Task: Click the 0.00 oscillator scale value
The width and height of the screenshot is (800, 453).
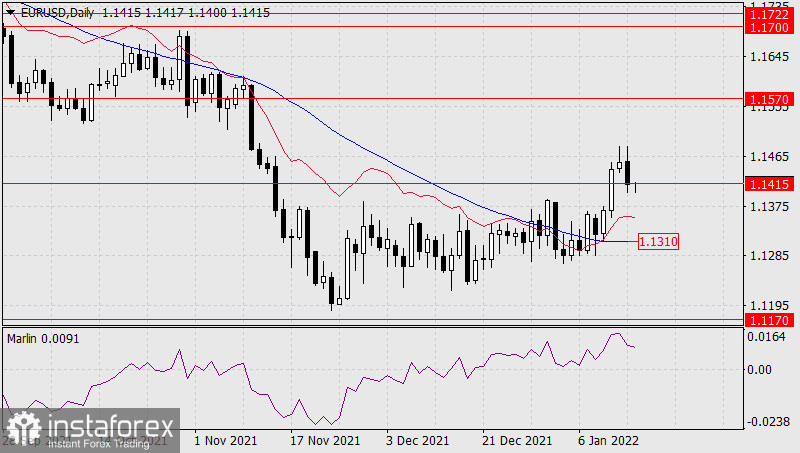Action: coord(759,369)
